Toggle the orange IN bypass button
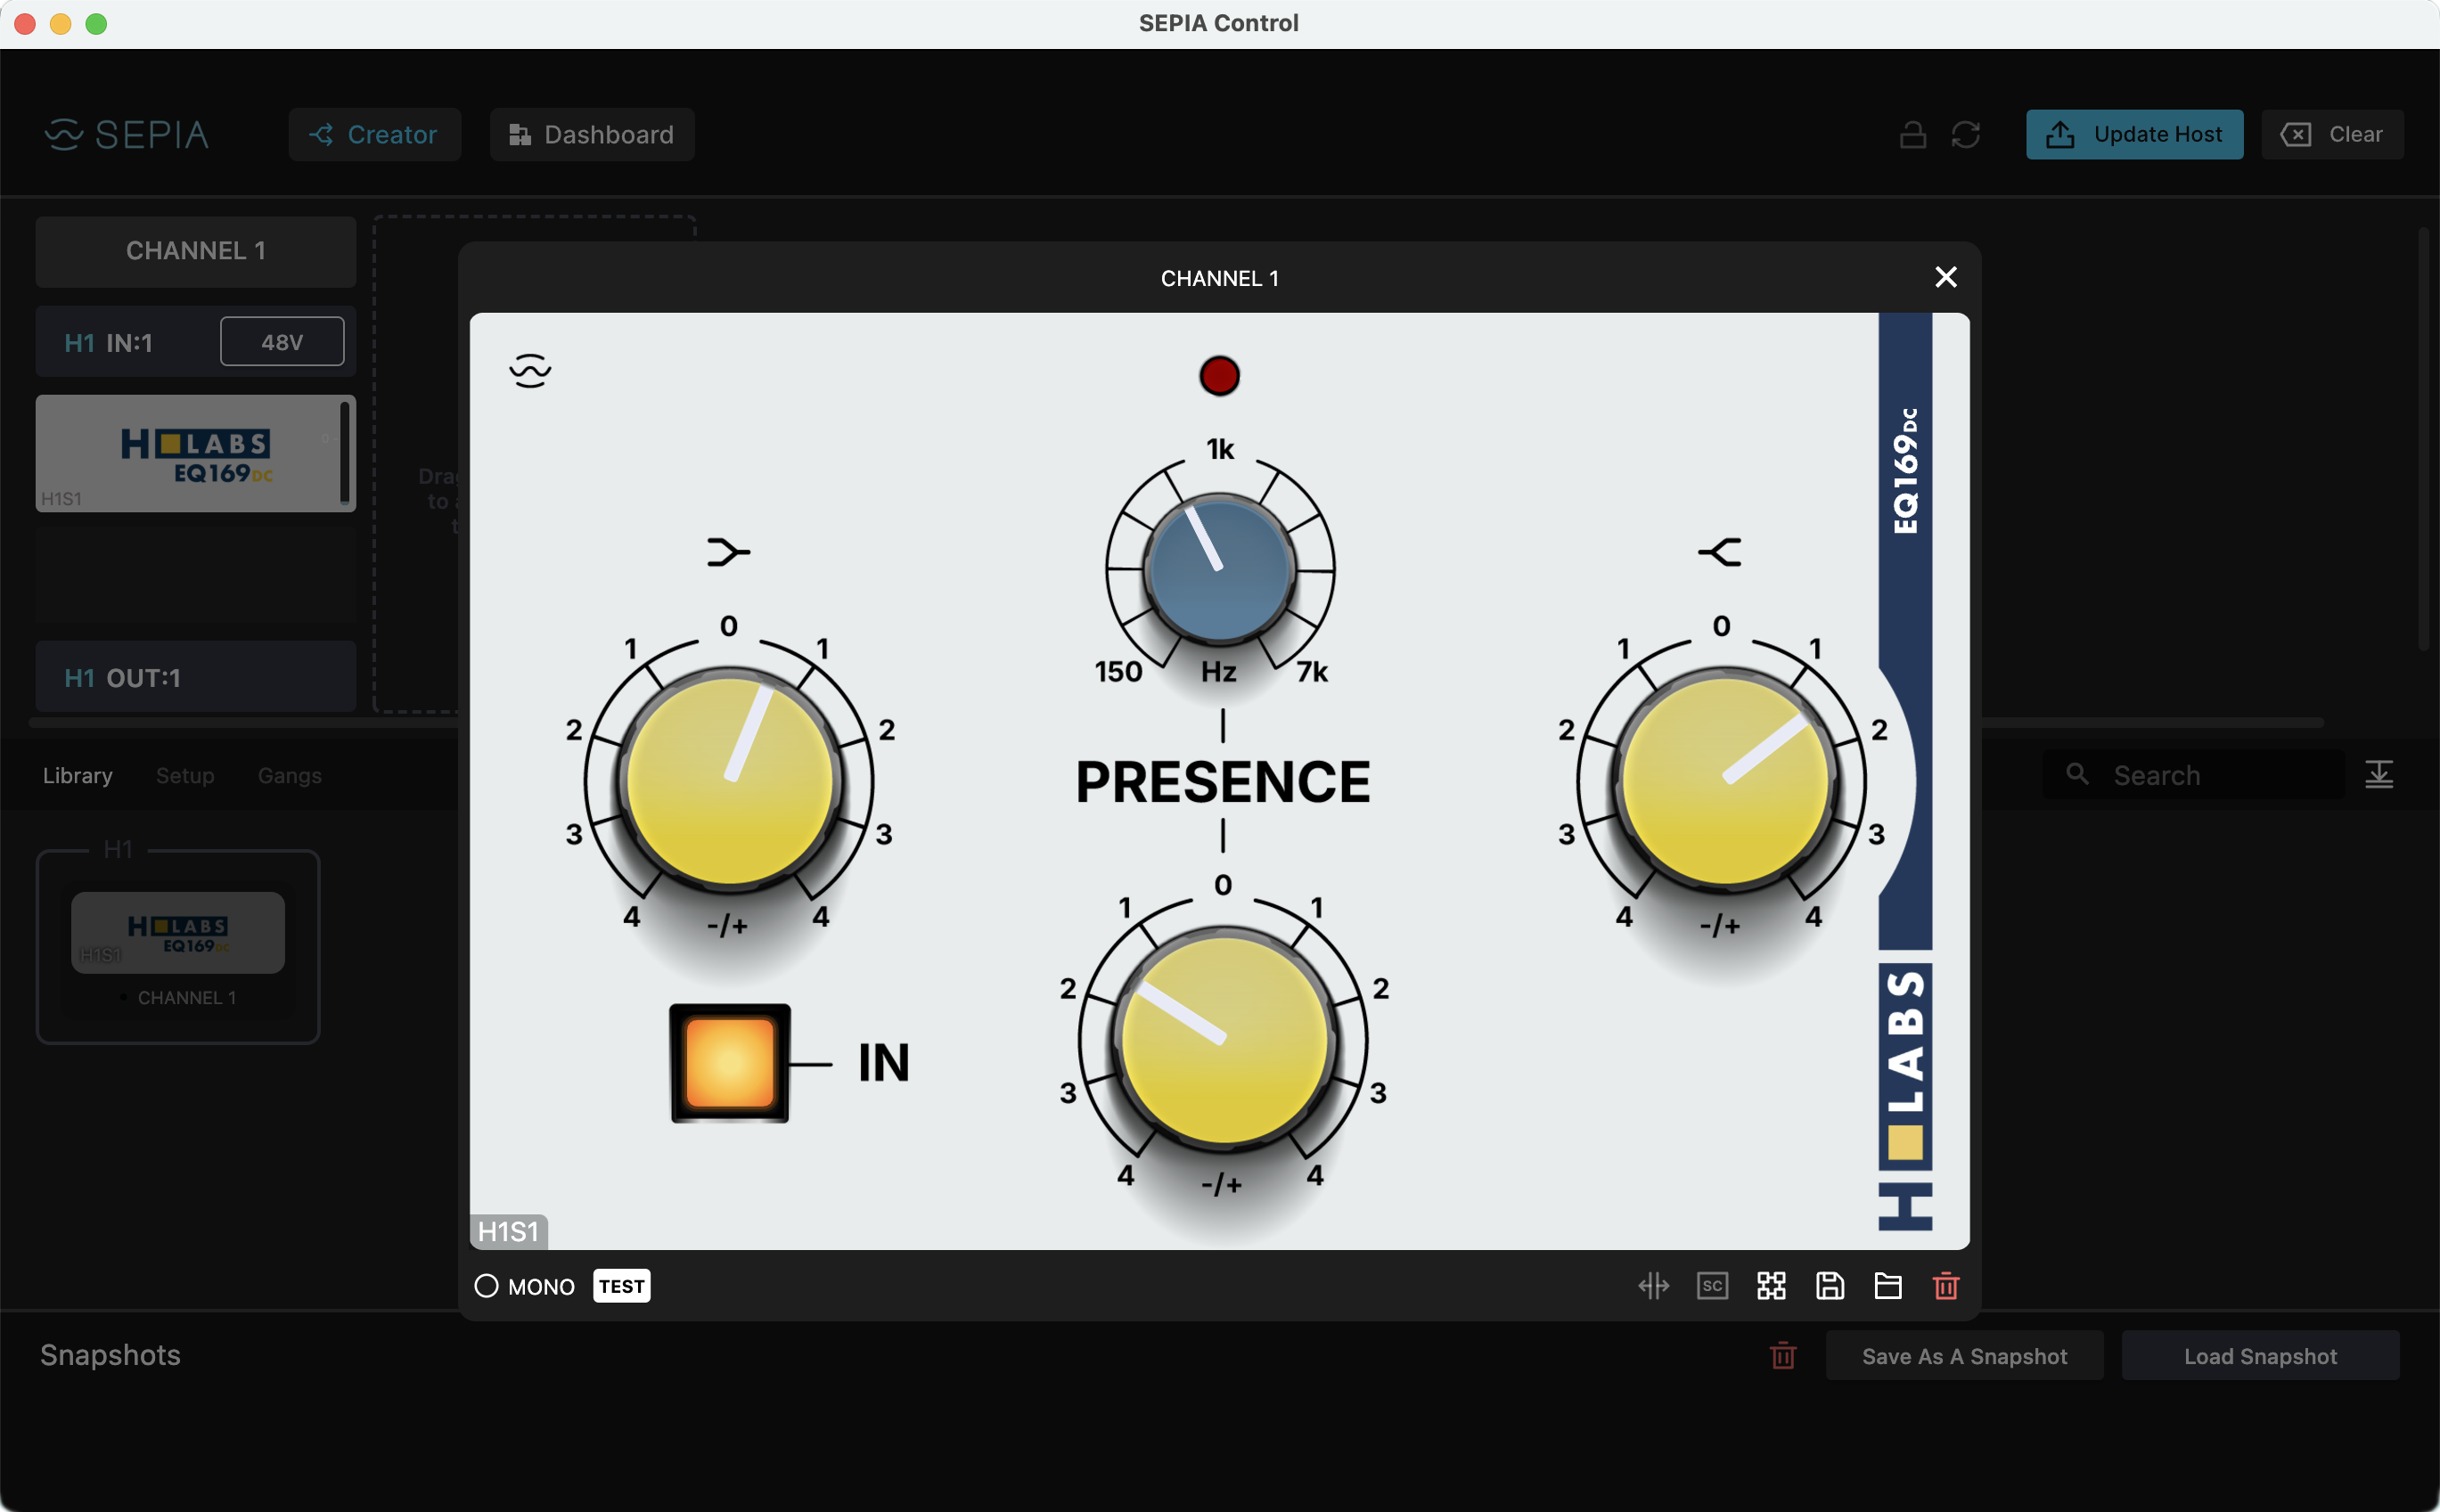Viewport: 2440px width, 1512px height. pos(730,1063)
